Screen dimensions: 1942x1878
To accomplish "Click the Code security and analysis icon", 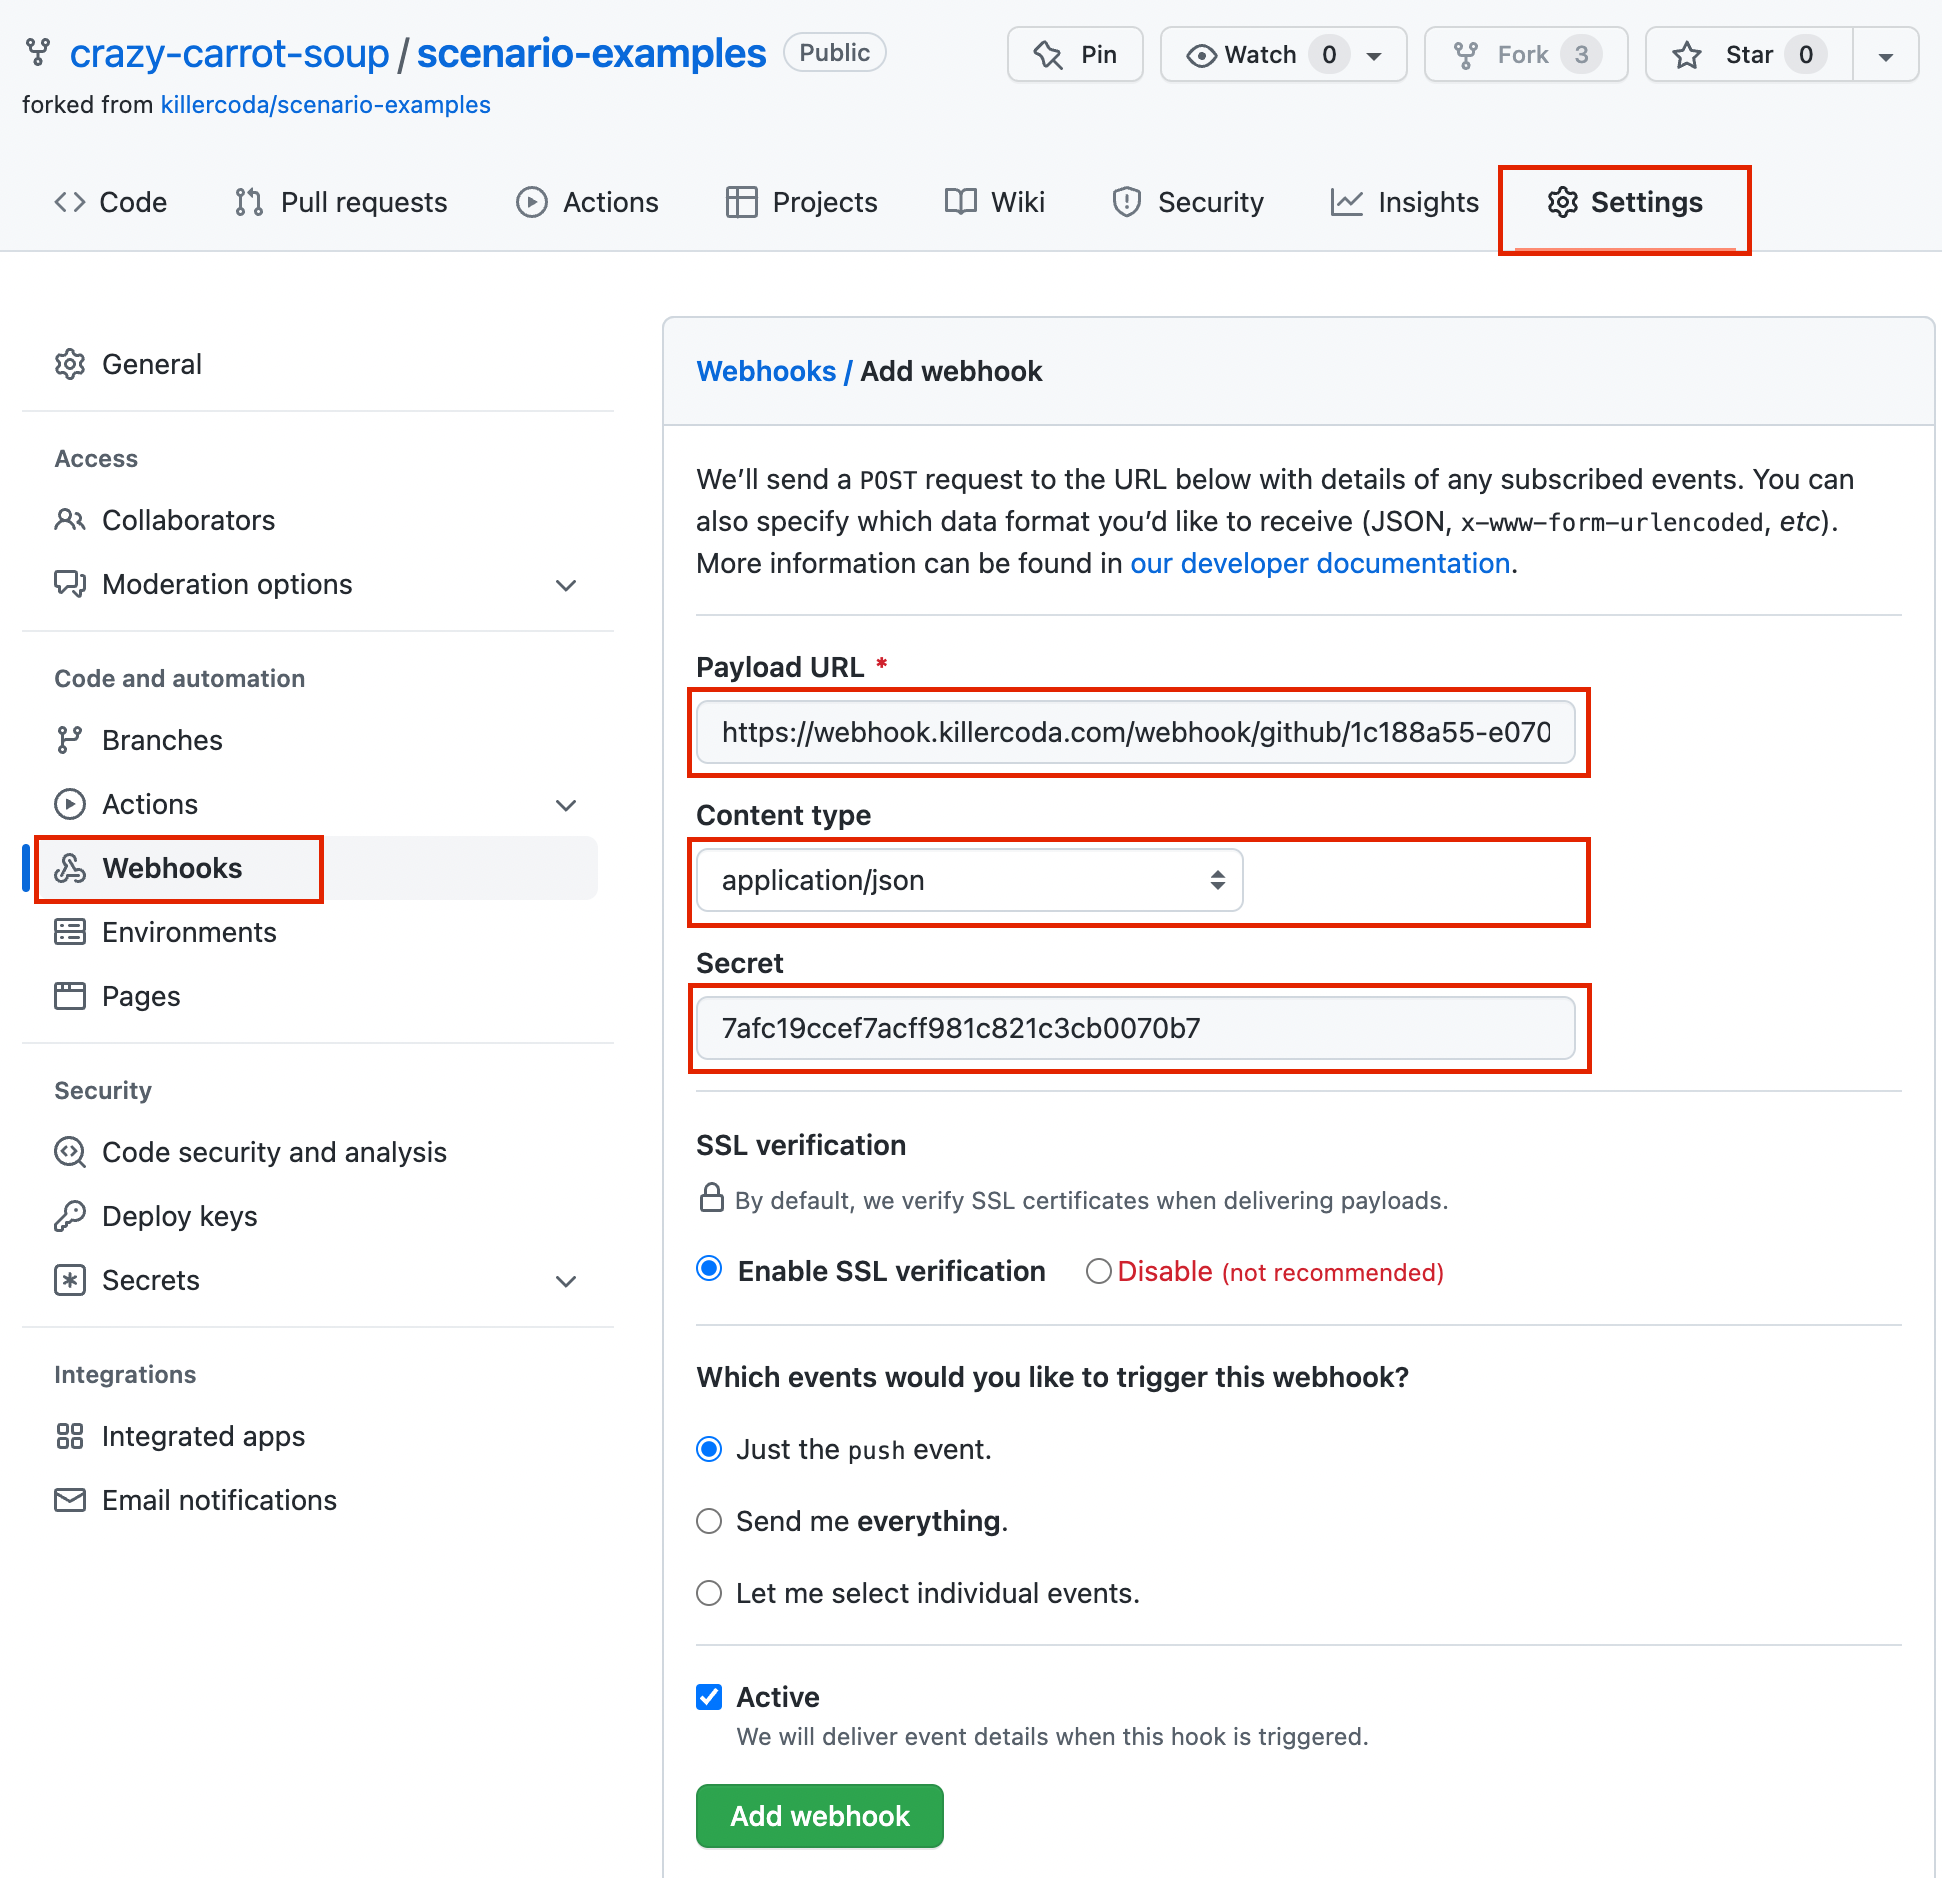I will tap(70, 1152).
